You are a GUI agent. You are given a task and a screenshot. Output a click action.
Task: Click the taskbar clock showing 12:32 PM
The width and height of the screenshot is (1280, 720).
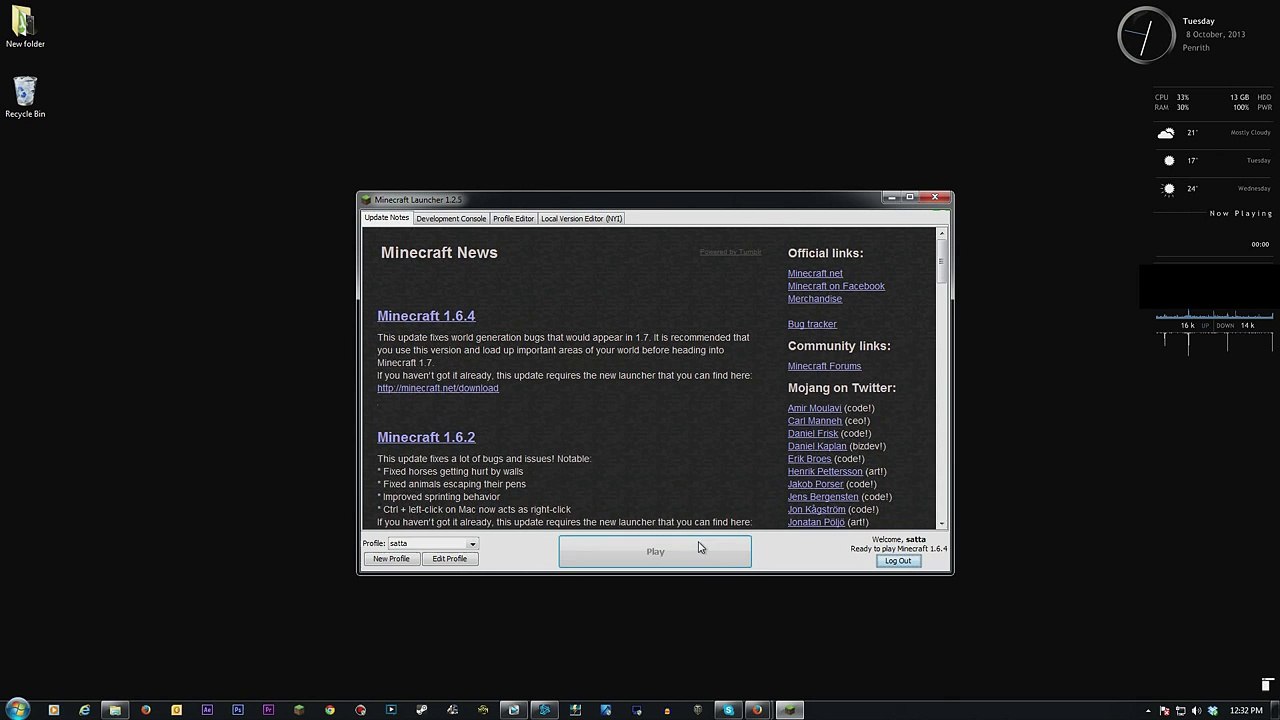point(1246,710)
